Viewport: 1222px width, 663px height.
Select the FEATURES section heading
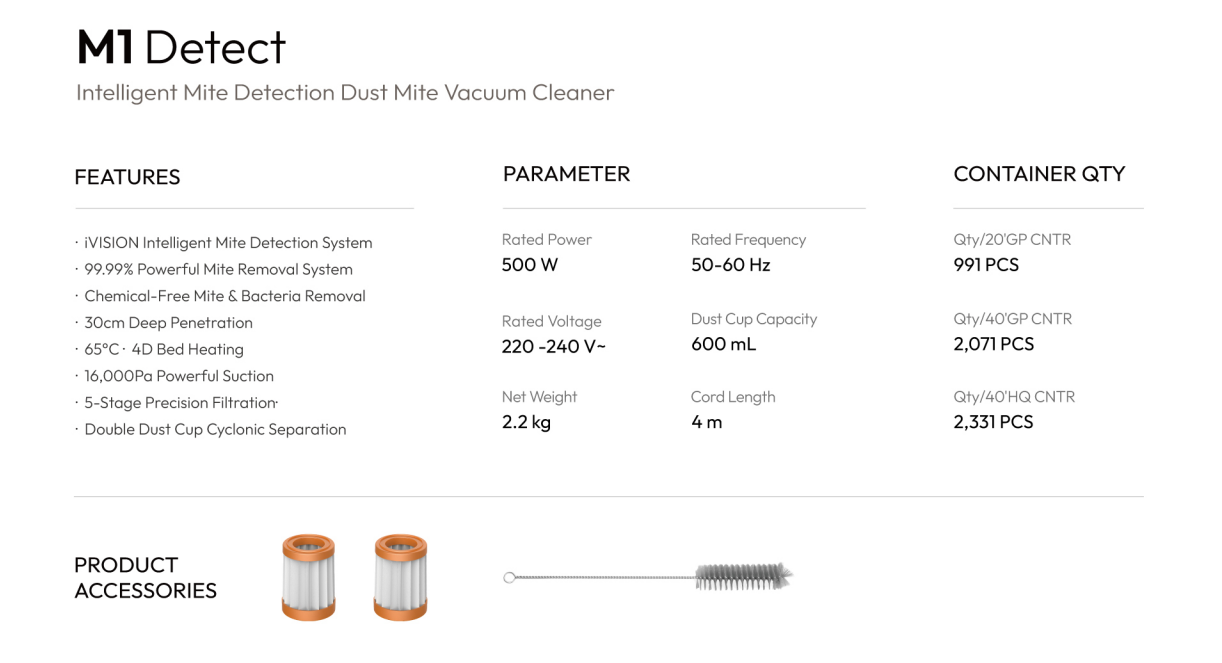tap(127, 177)
